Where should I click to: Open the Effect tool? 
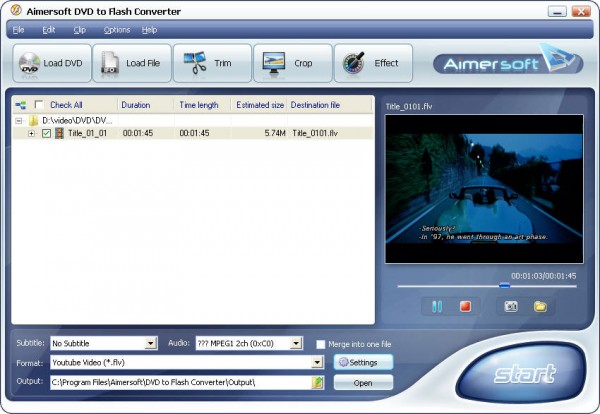pyautogui.click(x=372, y=63)
